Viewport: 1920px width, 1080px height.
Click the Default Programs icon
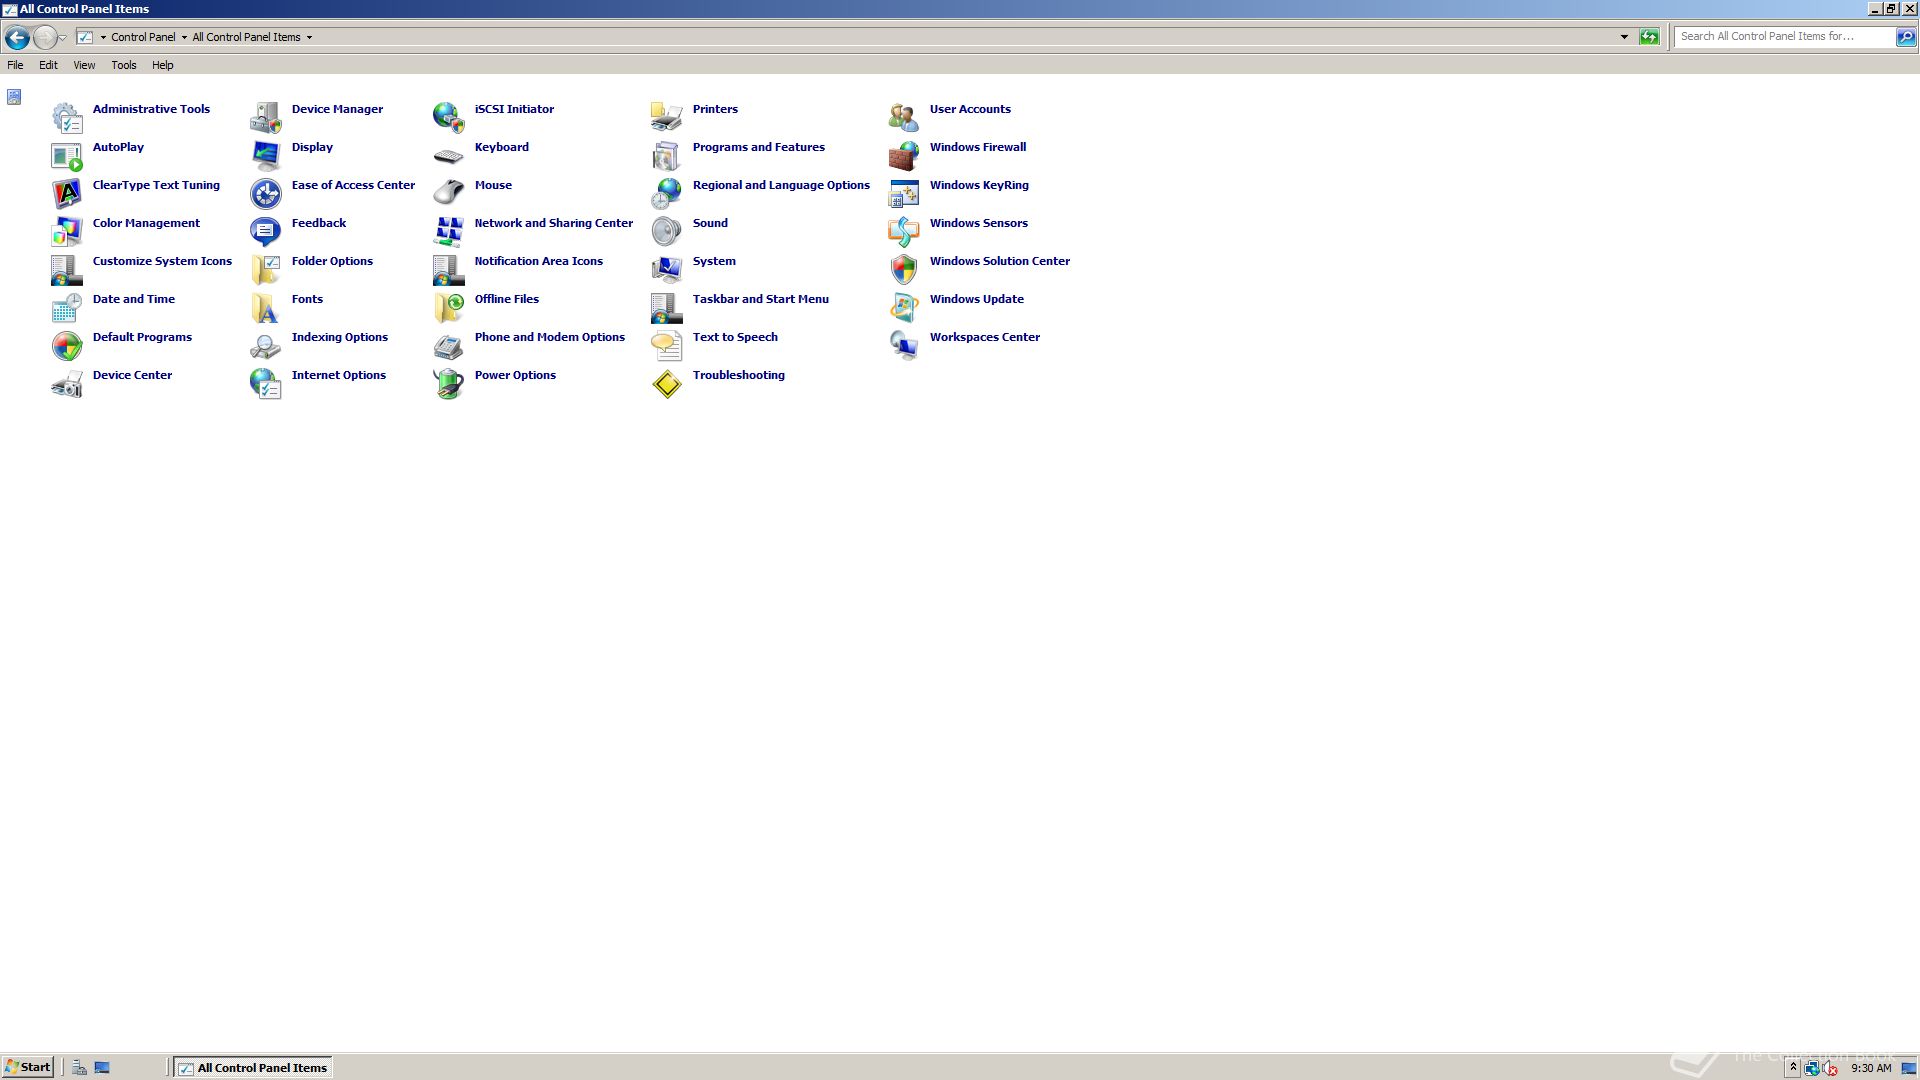[x=67, y=345]
